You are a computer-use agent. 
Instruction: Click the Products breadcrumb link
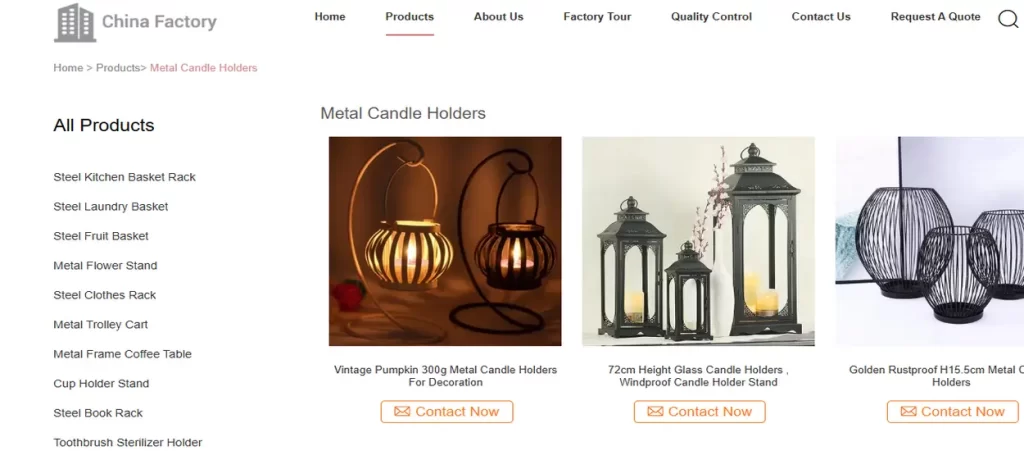pyautogui.click(x=118, y=68)
